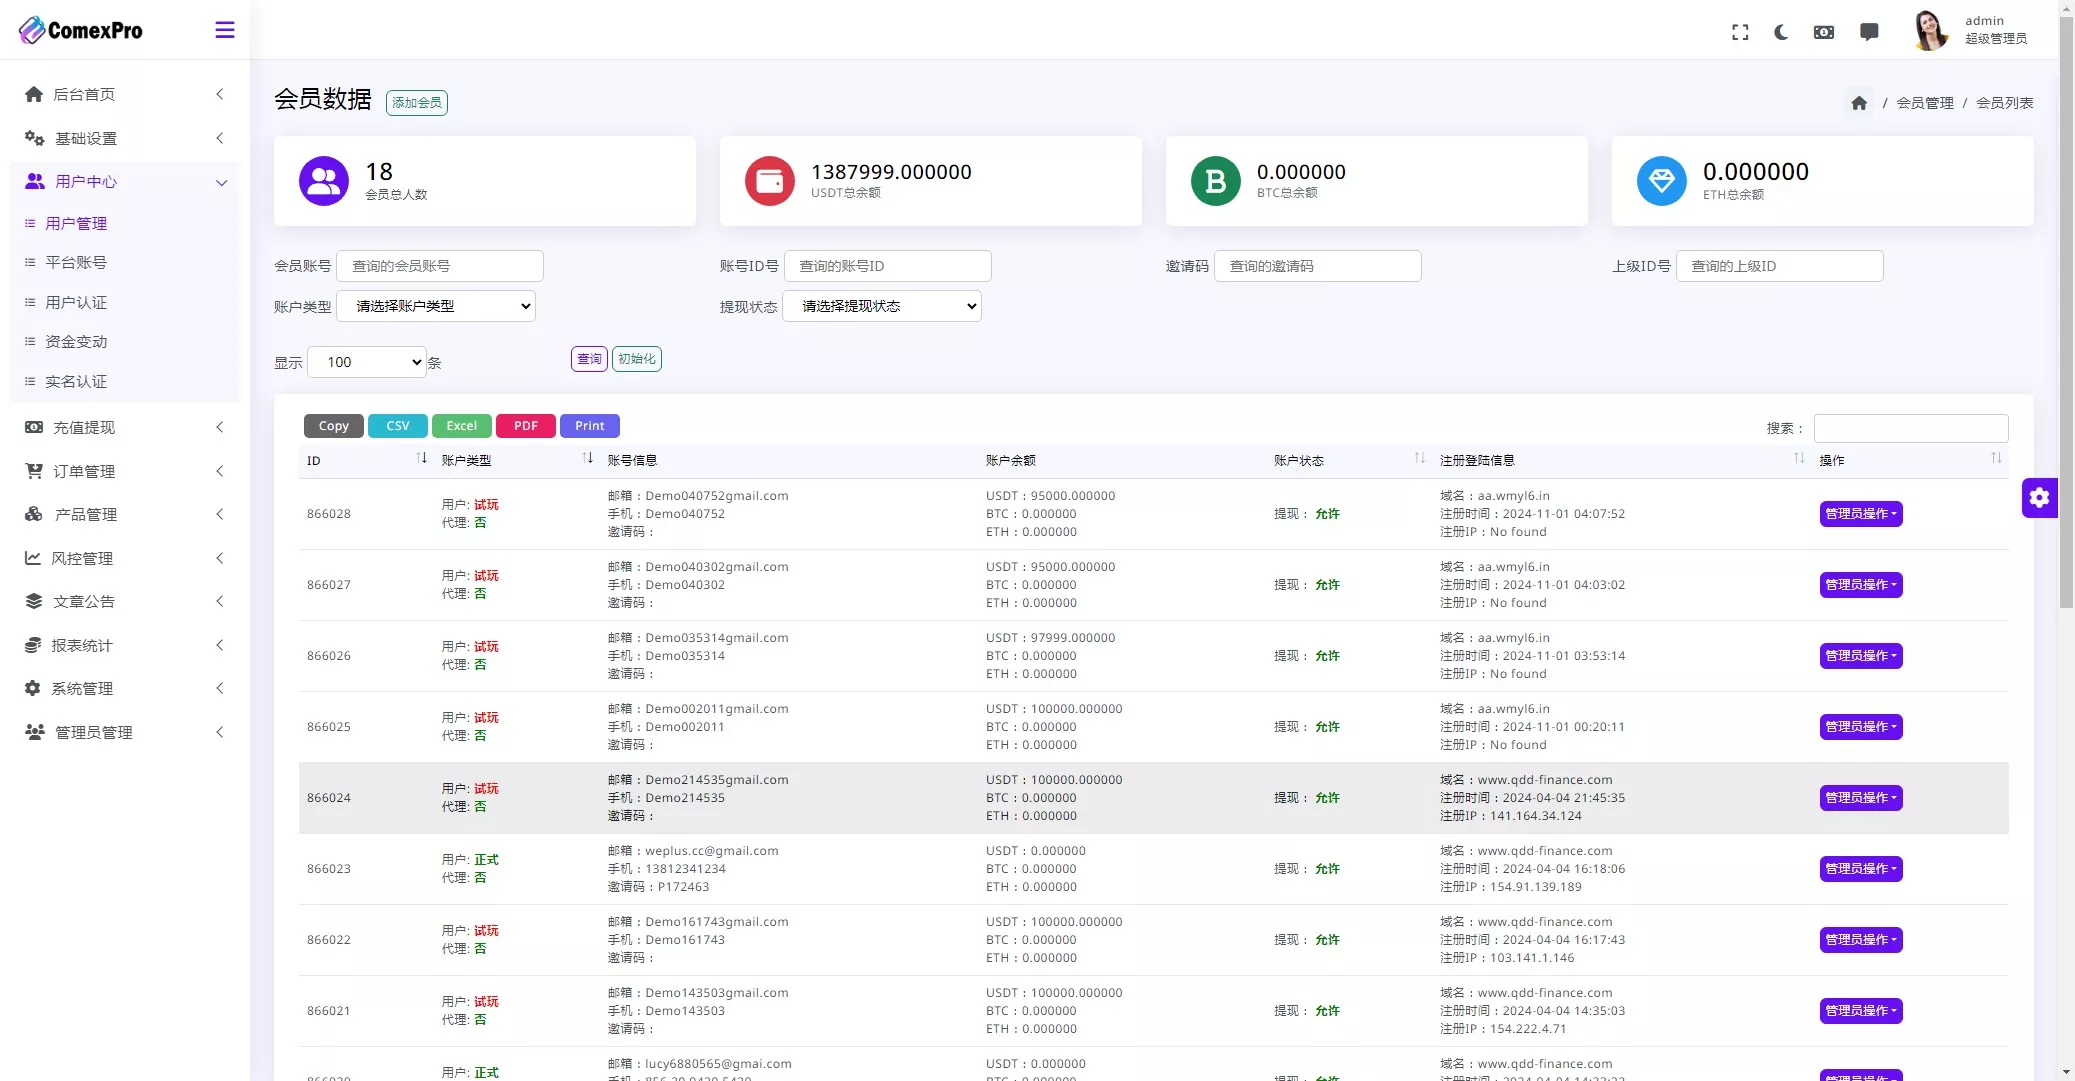2075x1081 pixels.
Task: Open the floating settings gear panel
Action: tap(2039, 498)
